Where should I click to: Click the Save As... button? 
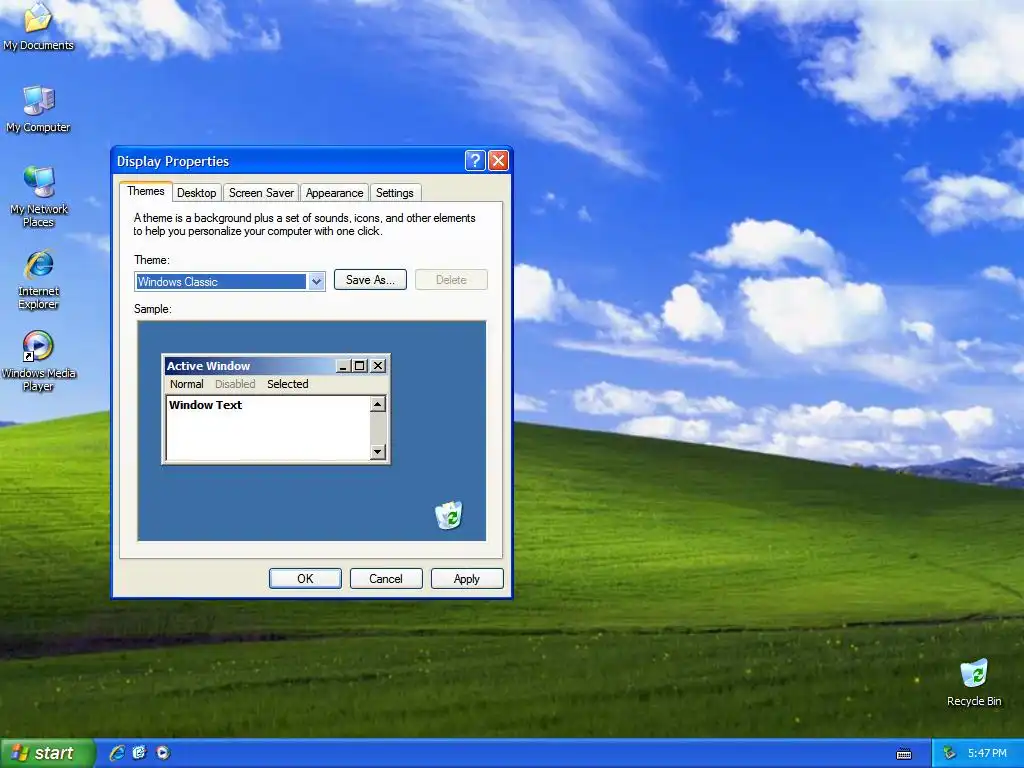370,280
